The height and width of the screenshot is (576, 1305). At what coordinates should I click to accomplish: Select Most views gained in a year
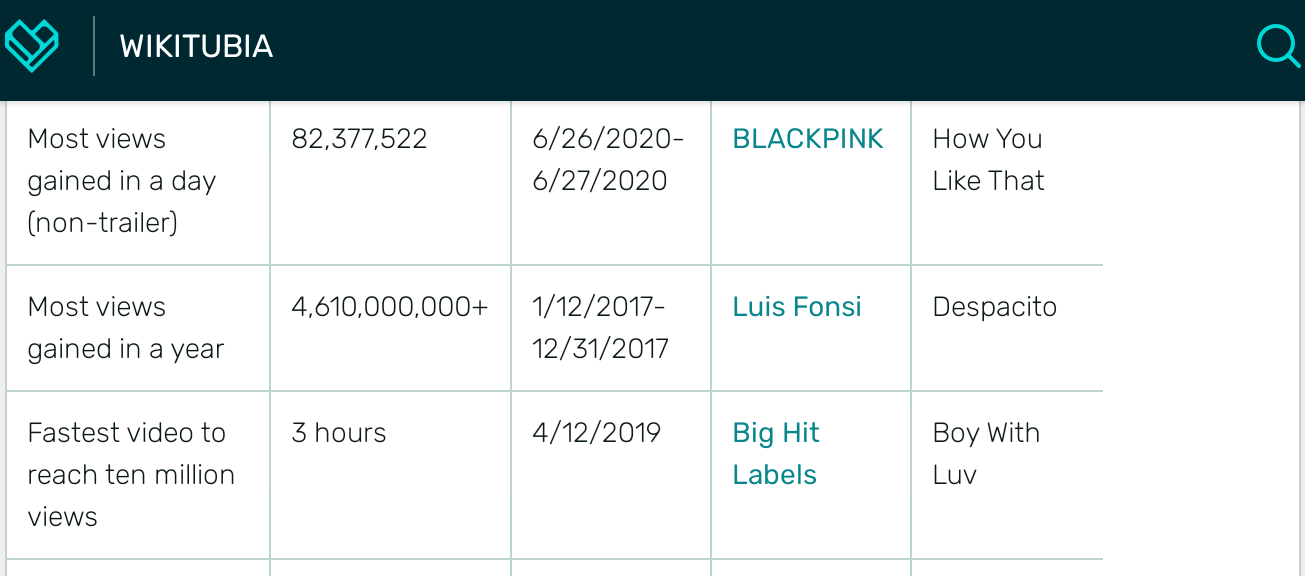tap(126, 328)
